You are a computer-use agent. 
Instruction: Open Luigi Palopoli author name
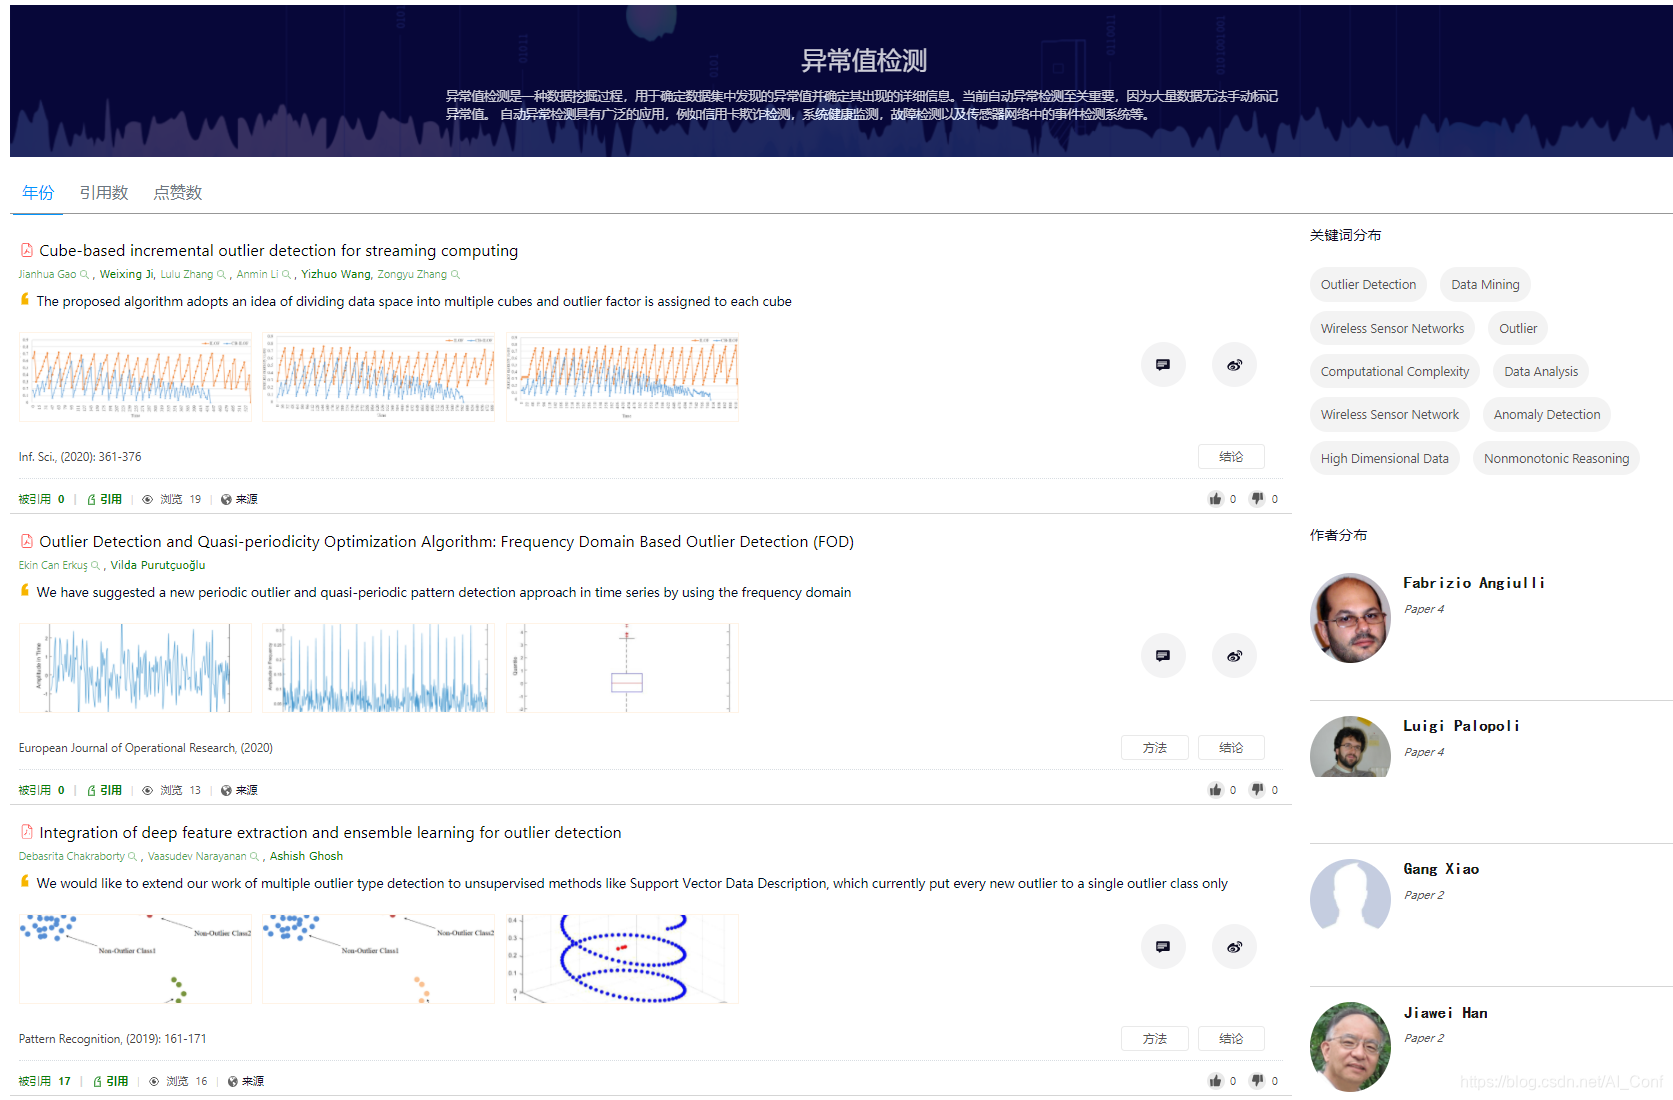(x=1461, y=726)
